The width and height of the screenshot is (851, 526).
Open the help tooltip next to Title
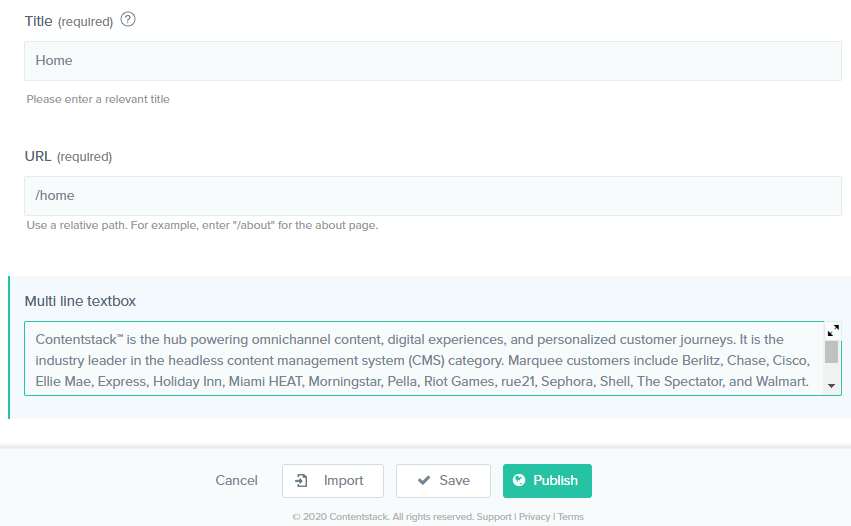(128, 20)
